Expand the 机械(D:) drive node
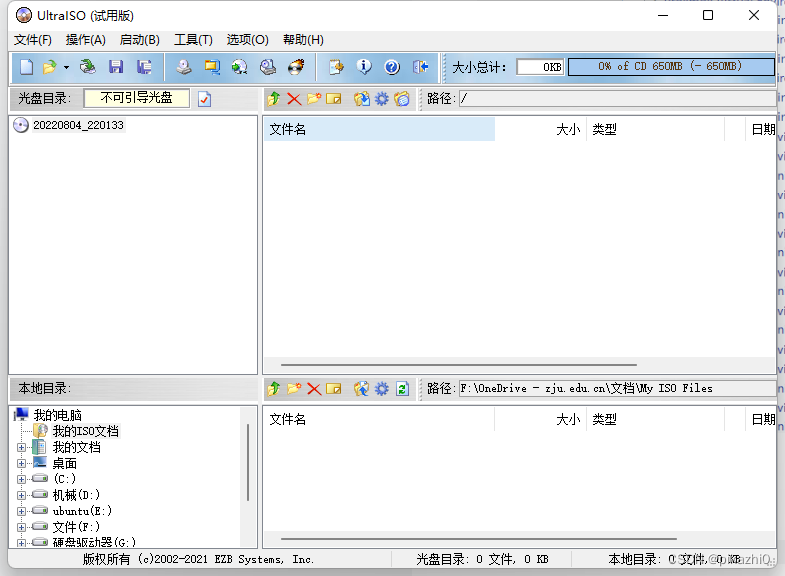The height and width of the screenshot is (576, 785). (21, 495)
